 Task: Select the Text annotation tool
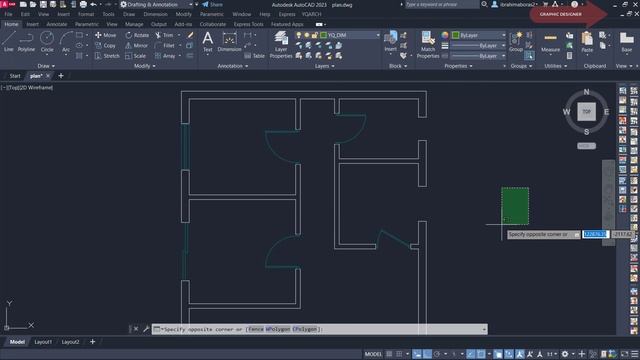[x=208, y=42]
